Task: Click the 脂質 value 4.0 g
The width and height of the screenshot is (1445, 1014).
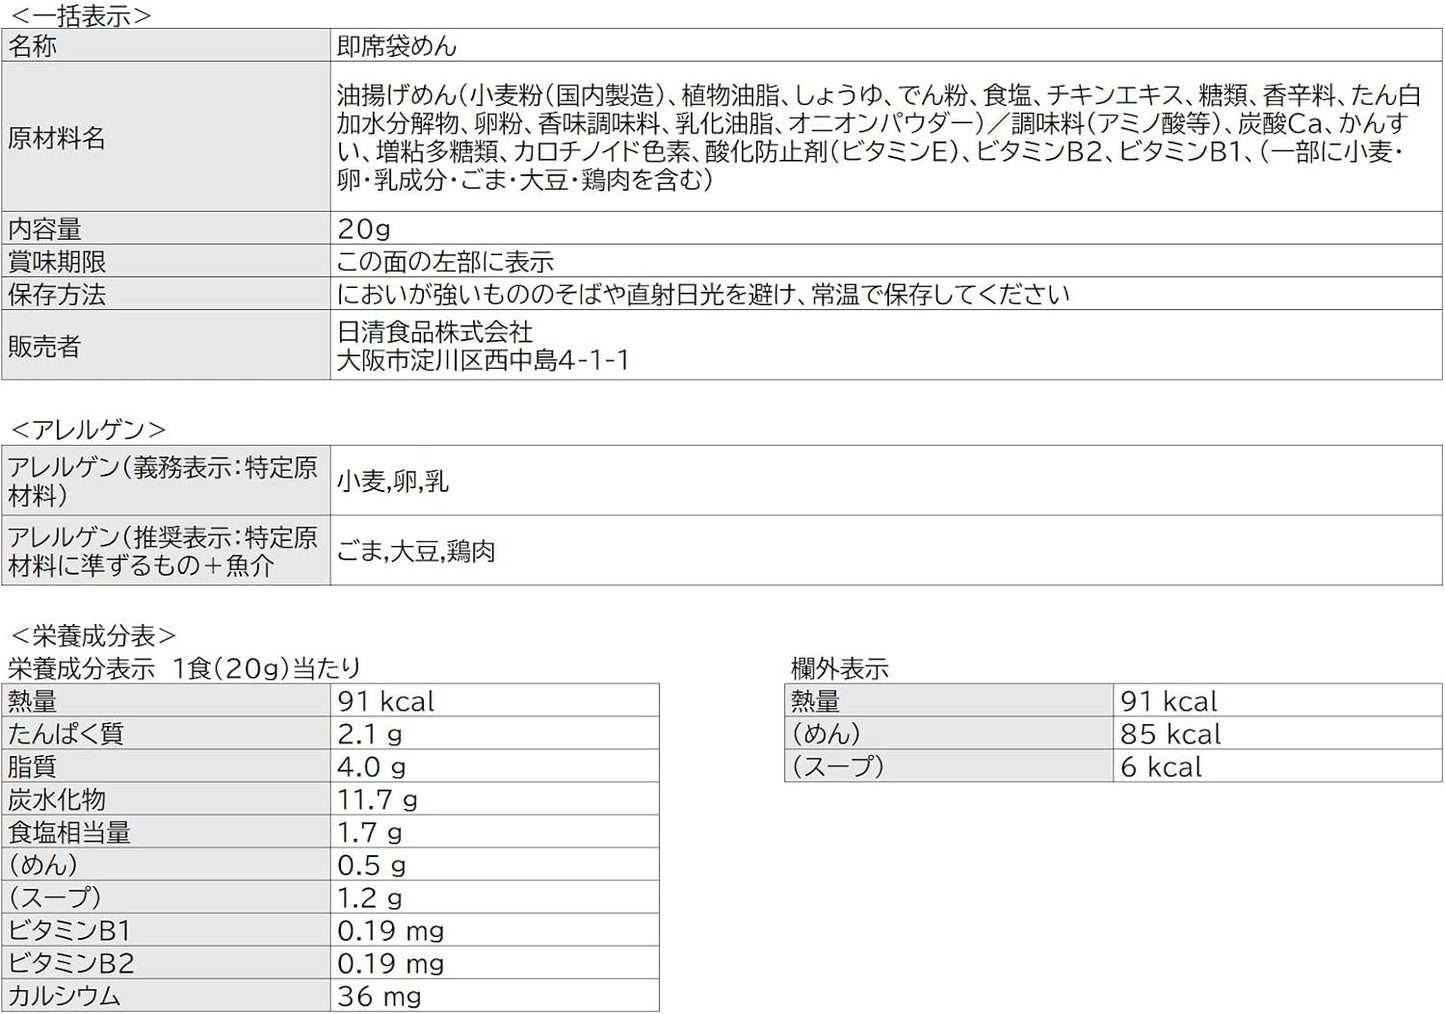Action: click(371, 767)
